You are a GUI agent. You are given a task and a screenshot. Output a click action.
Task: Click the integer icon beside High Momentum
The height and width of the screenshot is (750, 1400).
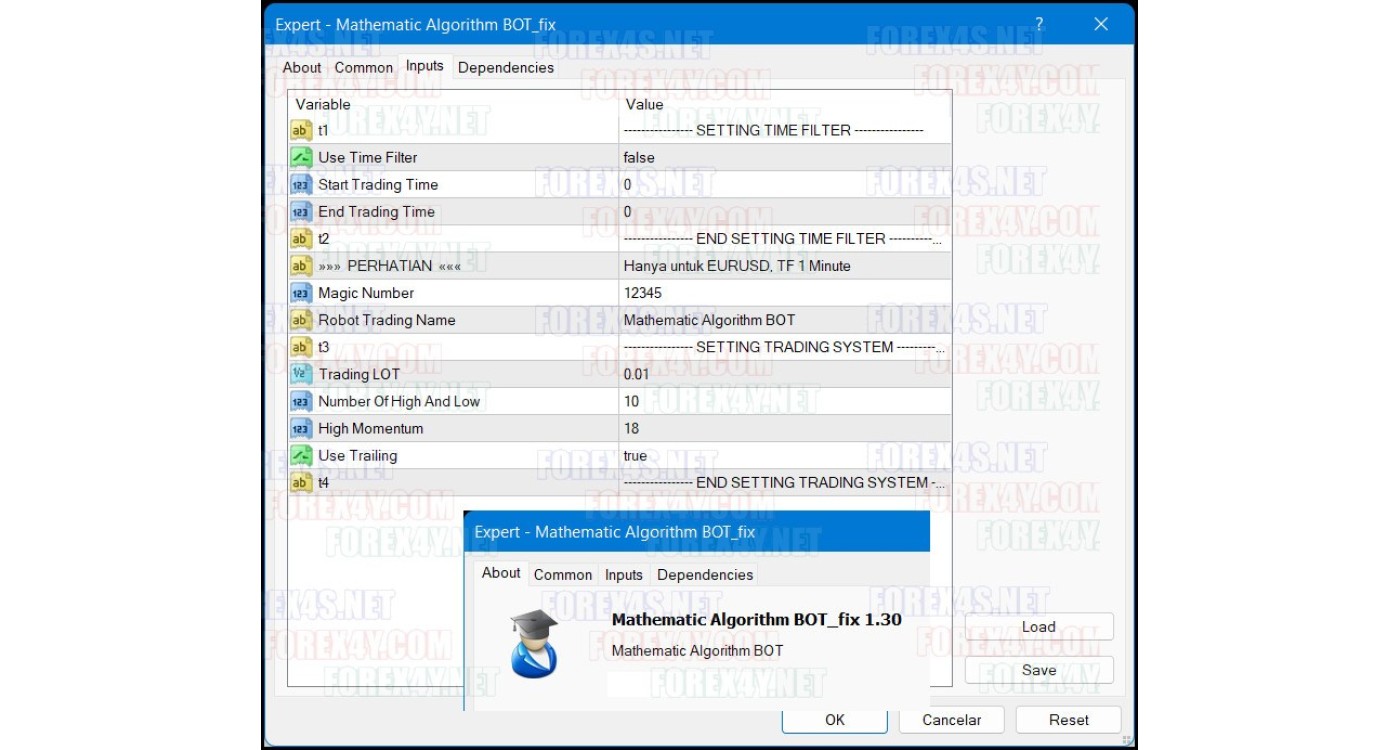click(x=301, y=428)
